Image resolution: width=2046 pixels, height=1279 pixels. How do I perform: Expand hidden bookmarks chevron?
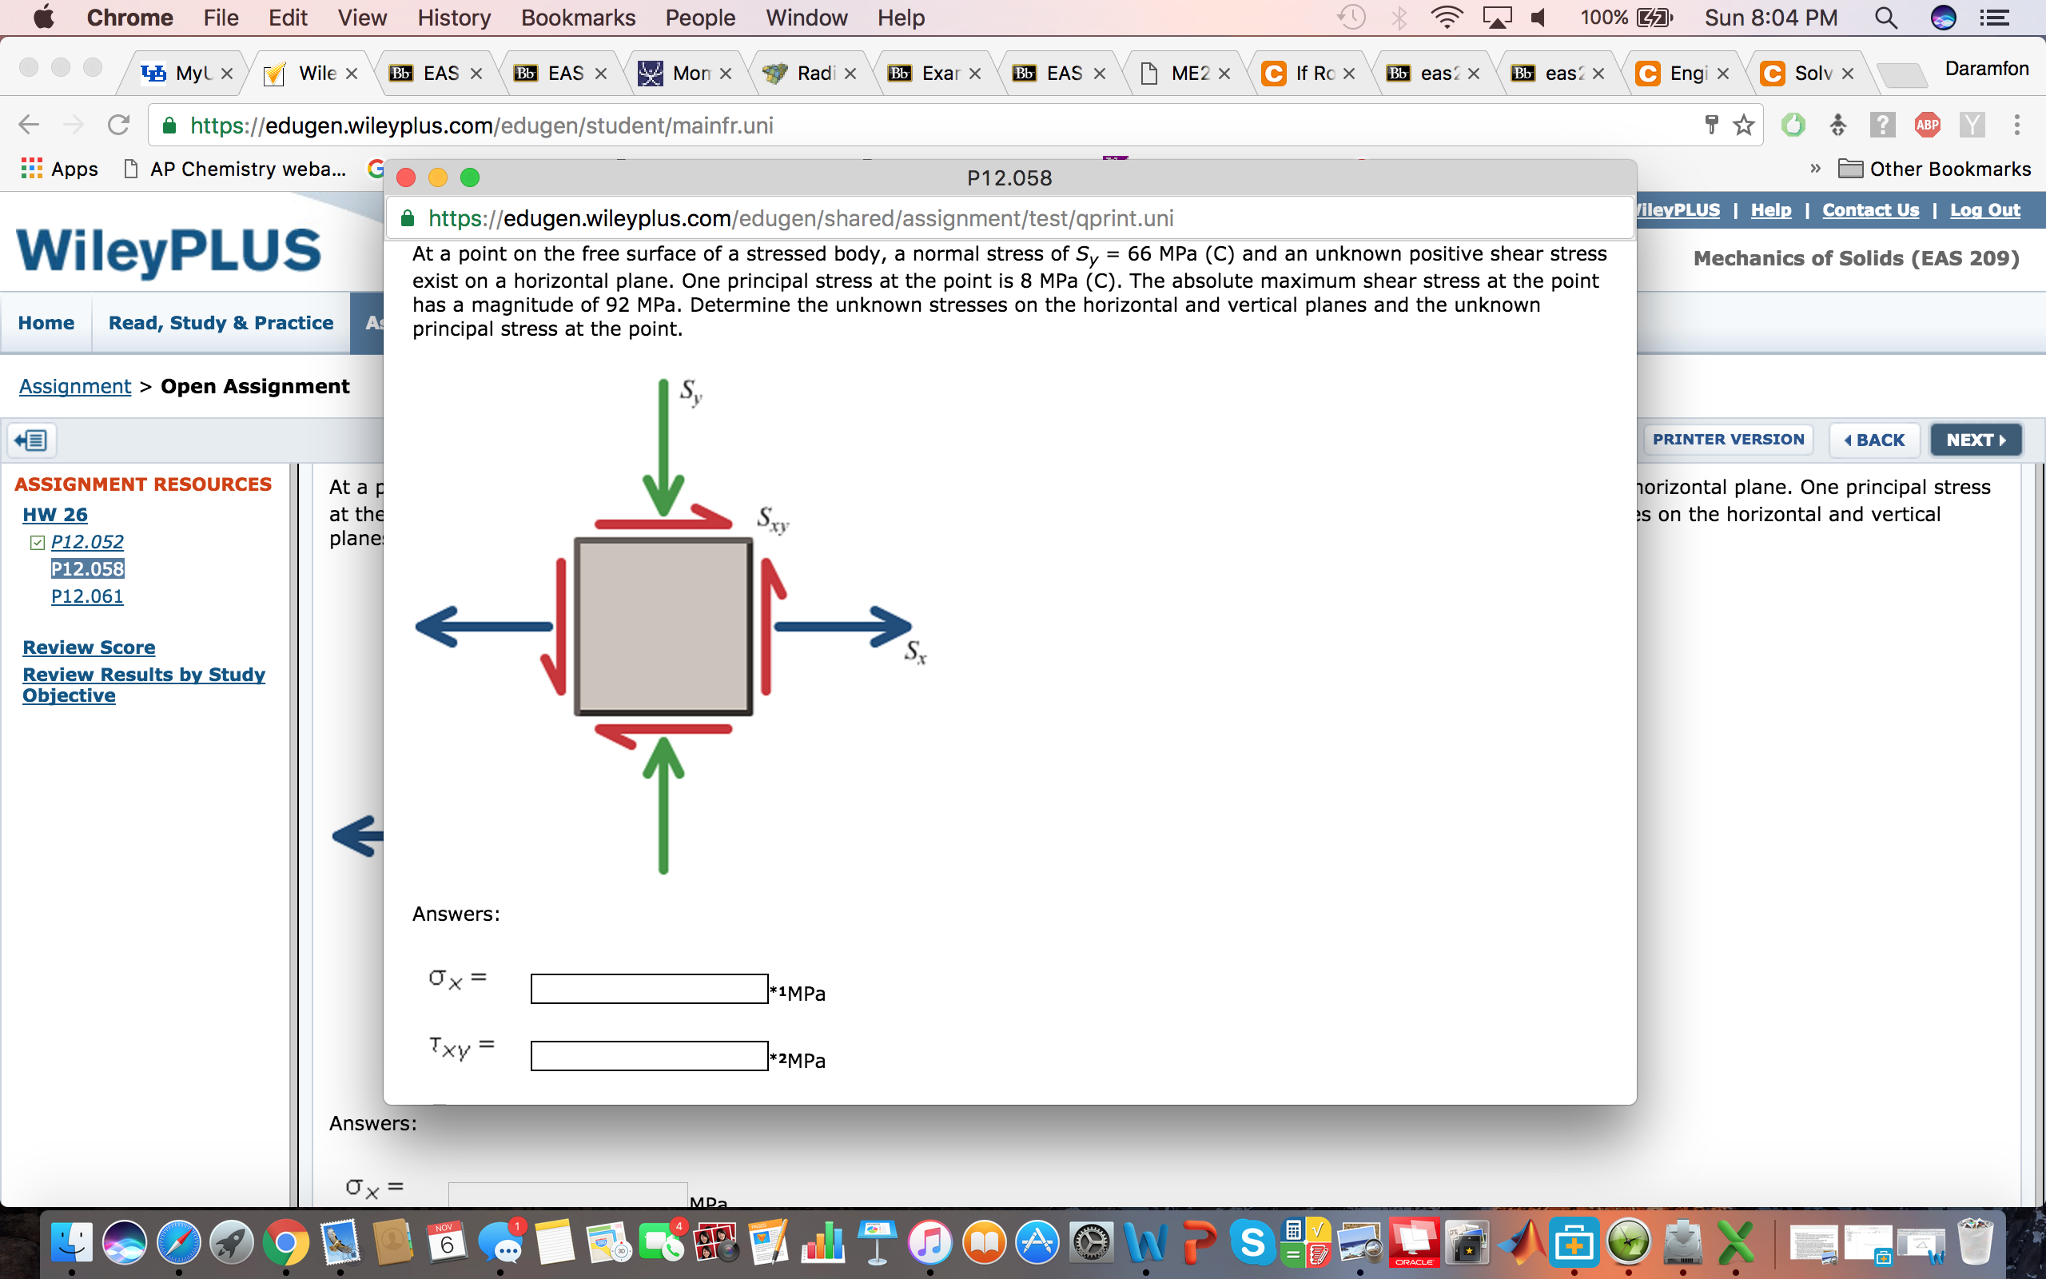(1815, 168)
